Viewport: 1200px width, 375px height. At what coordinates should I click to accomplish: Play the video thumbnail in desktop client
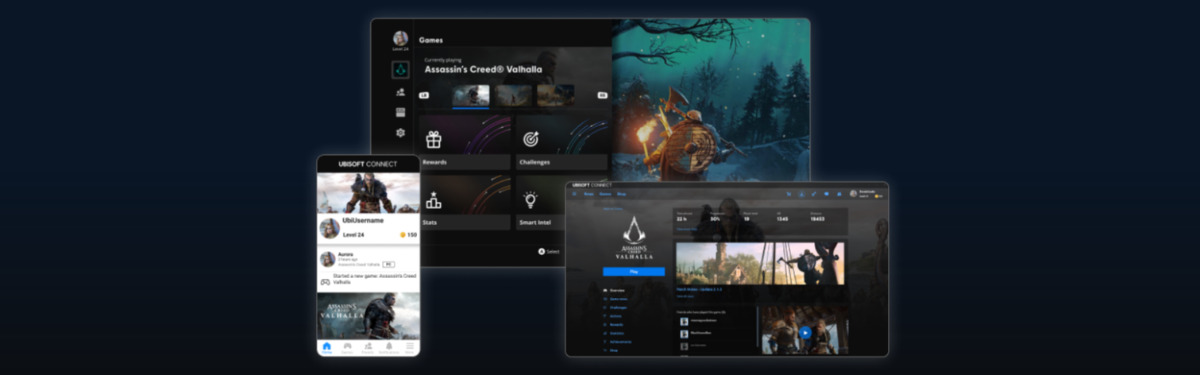tap(805, 332)
